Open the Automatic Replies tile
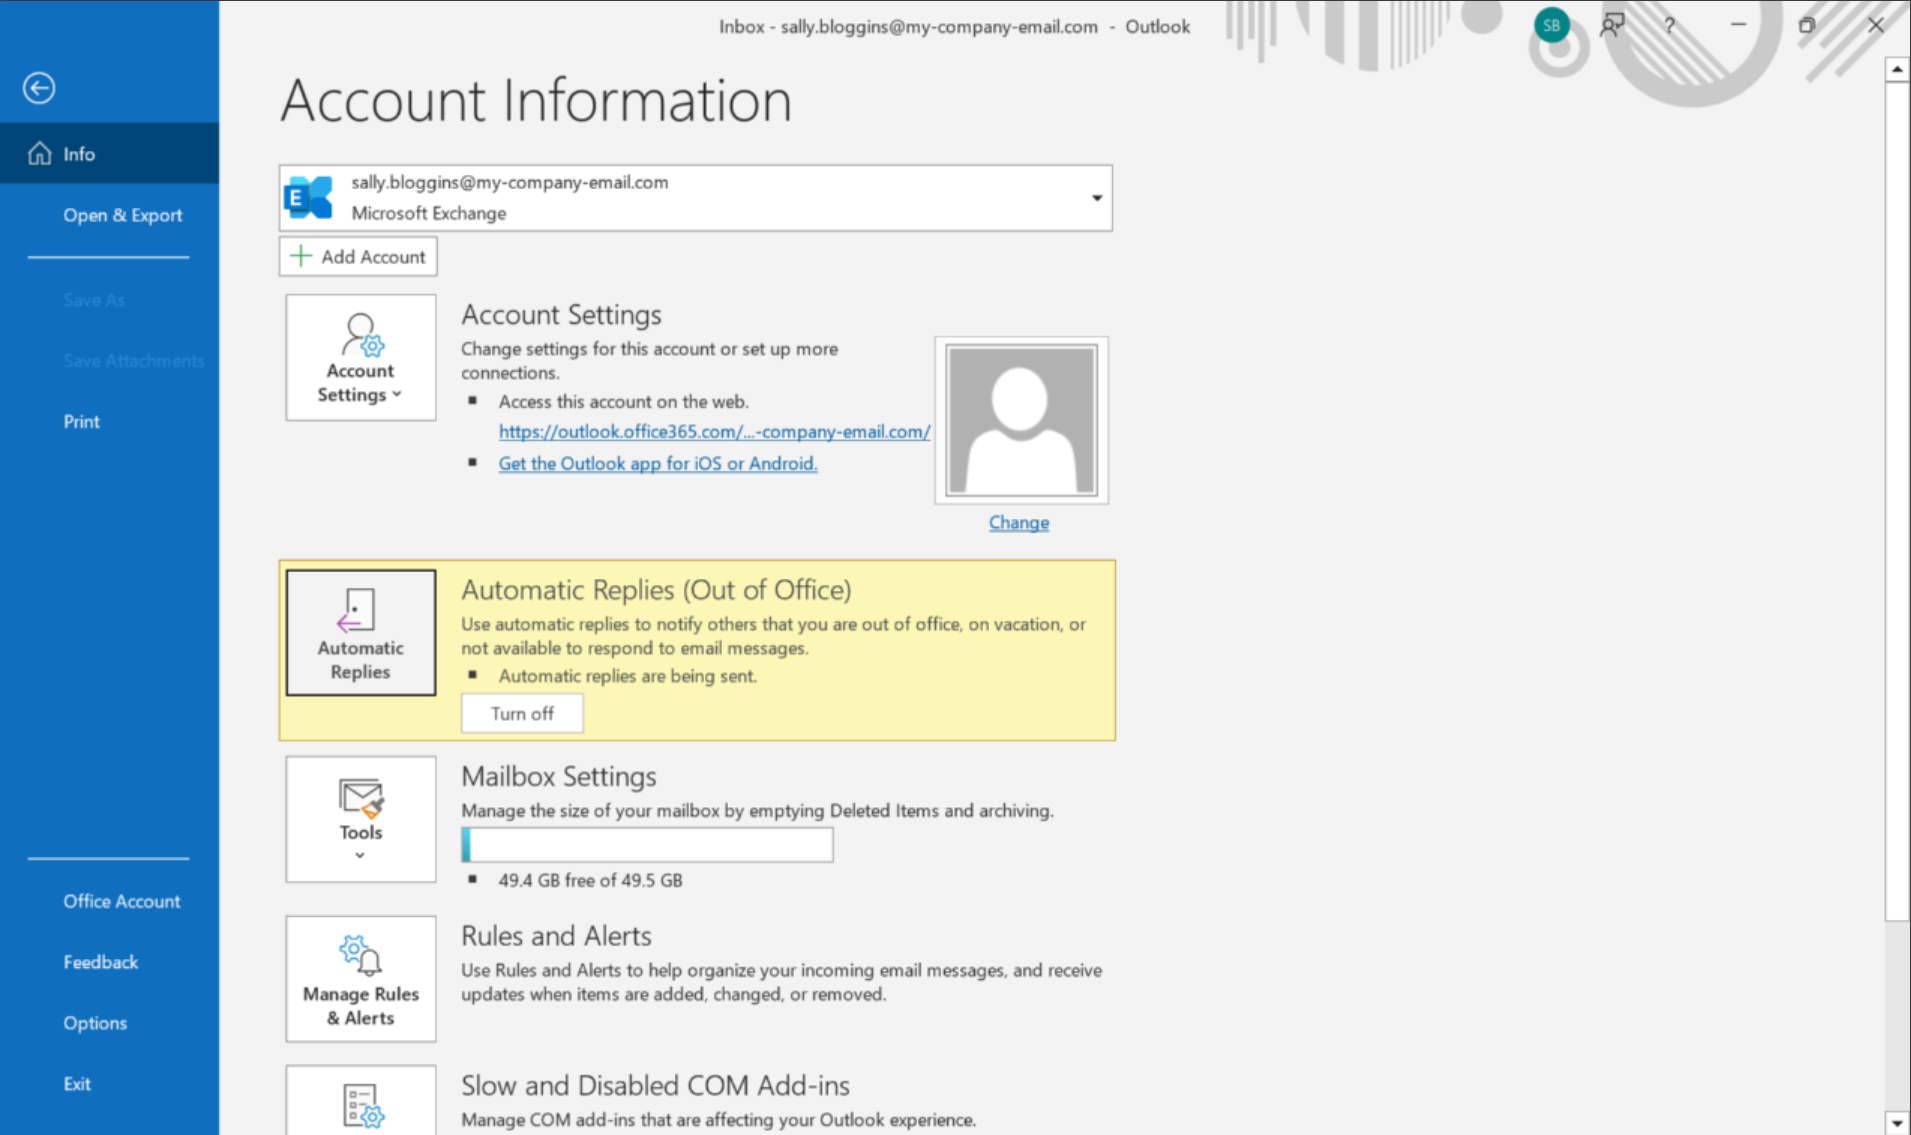 (x=360, y=633)
